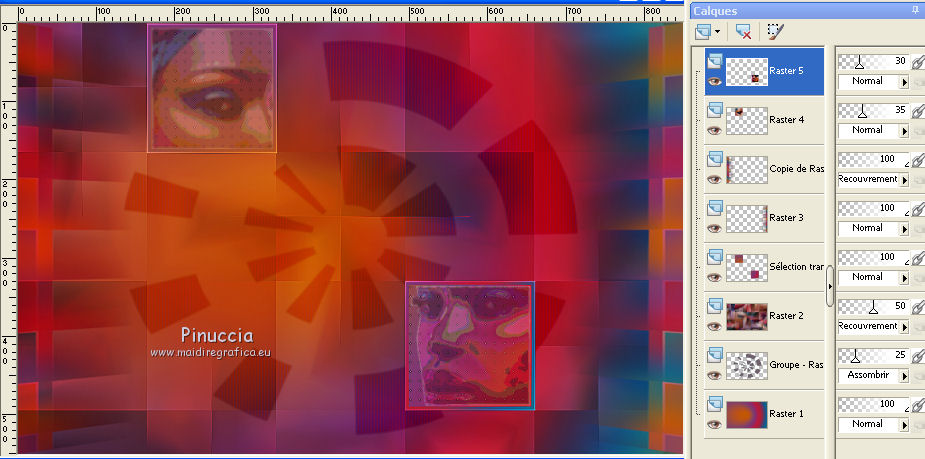This screenshot has height=459, width=925.
Task: Click the raster type icon of Raster 4
Action: [x=715, y=109]
